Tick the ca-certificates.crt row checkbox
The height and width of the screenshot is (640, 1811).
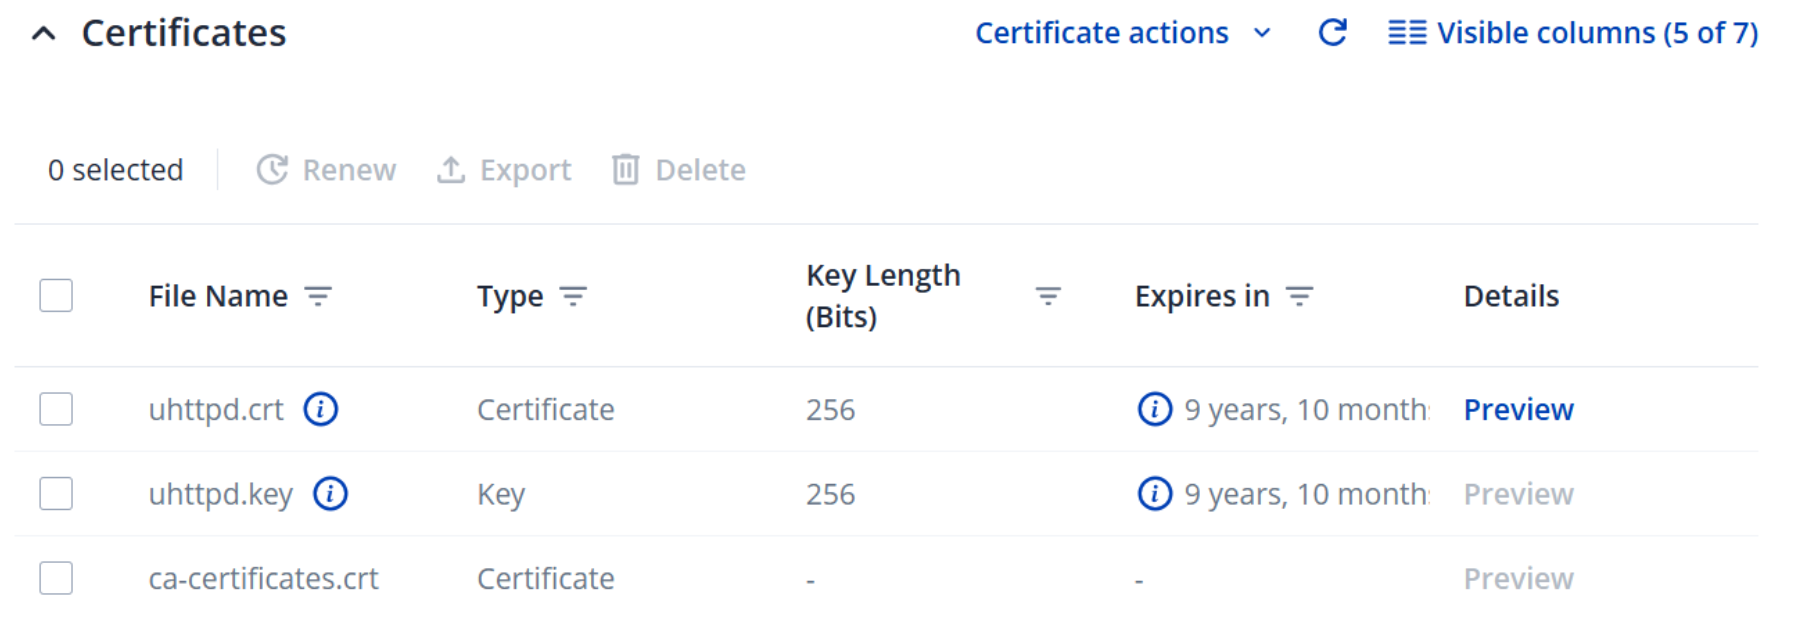point(56,578)
